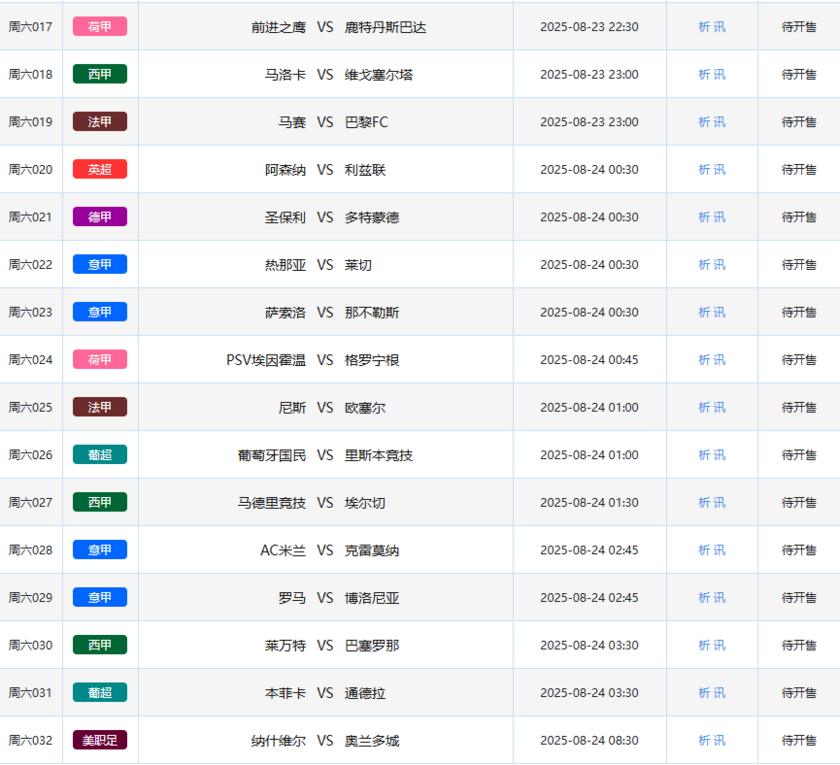Click the match ID 周六029
The width and height of the screenshot is (840, 765).
(x=31, y=598)
